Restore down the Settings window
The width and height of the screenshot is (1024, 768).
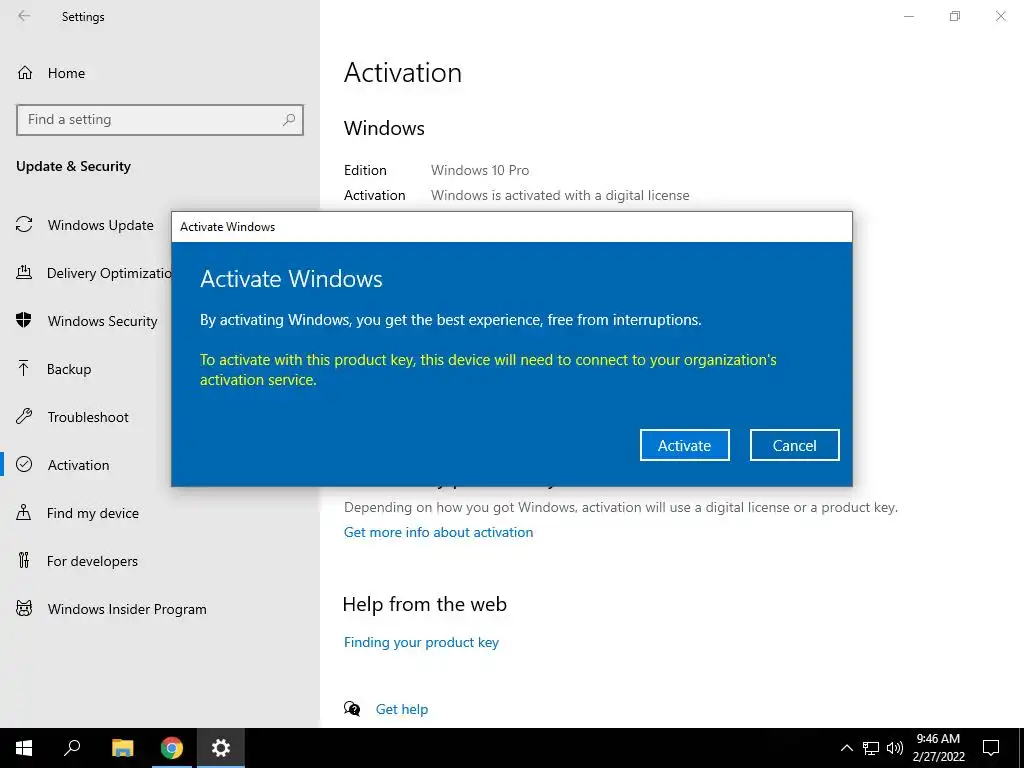point(955,16)
